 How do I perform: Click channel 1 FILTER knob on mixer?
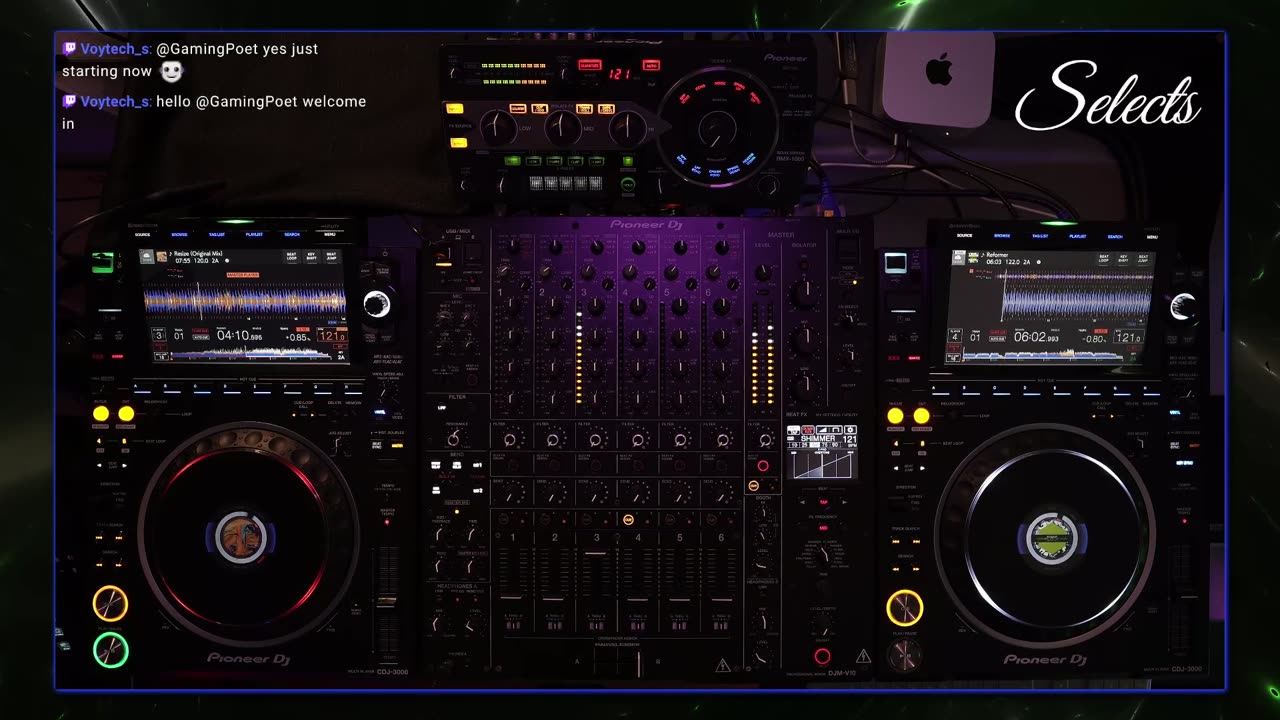point(511,439)
